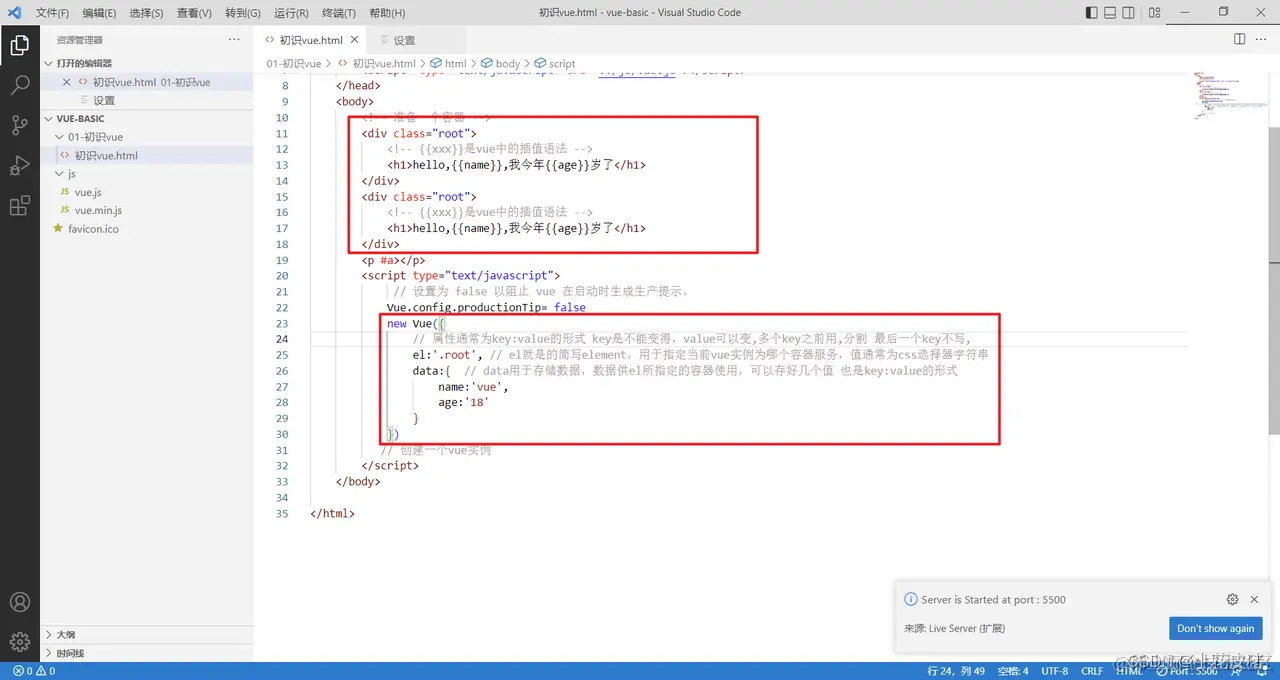Image resolution: width=1280 pixels, height=680 pixels.
Task: Open the 文件(F) menu
Action: [52, 13]
